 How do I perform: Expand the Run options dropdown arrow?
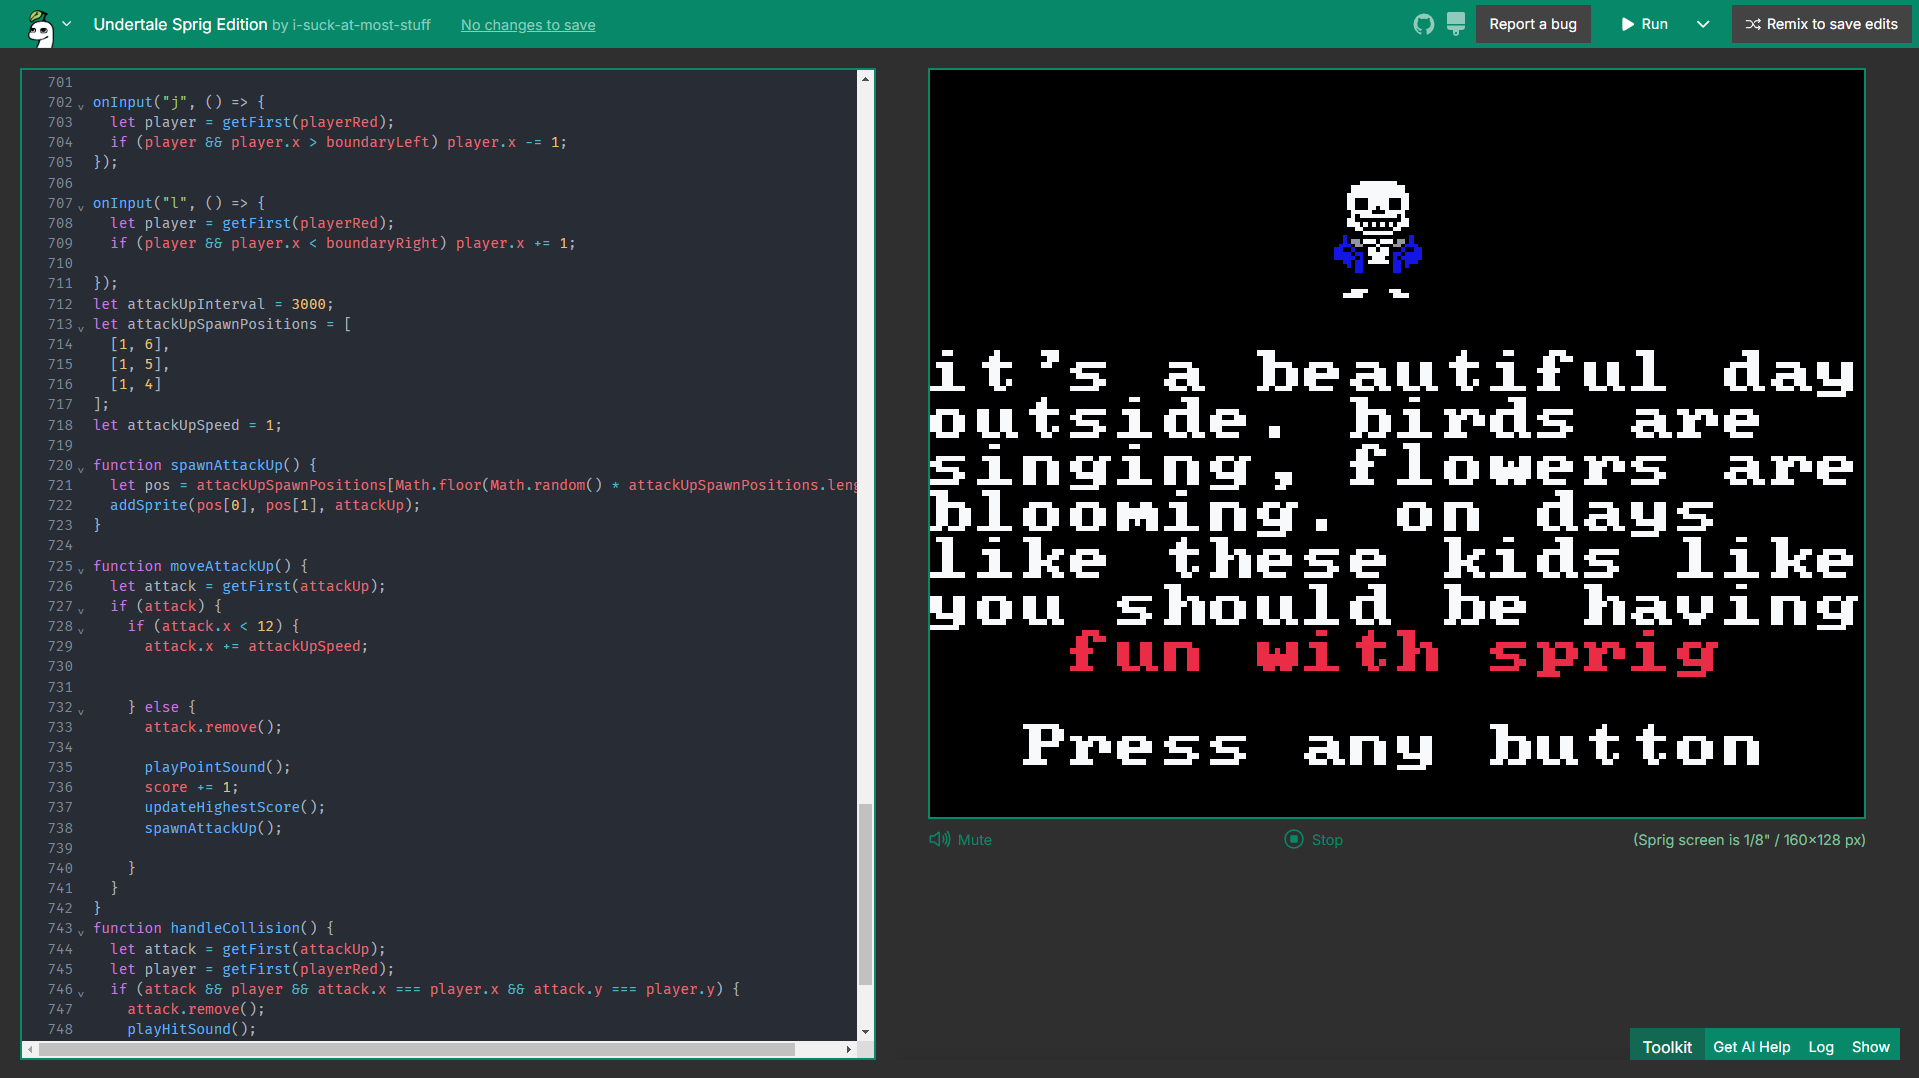(1703, 24)
